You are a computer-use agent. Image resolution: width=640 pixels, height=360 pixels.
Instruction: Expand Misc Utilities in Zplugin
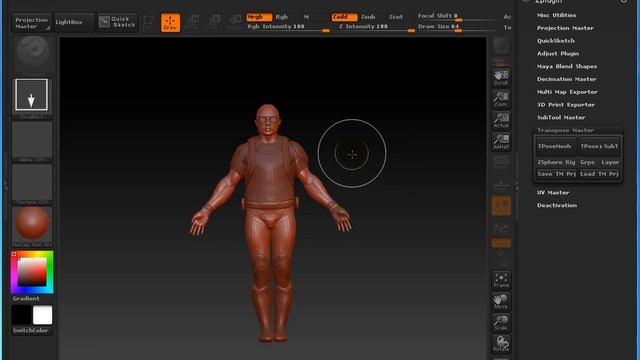(x=556, y=15)
